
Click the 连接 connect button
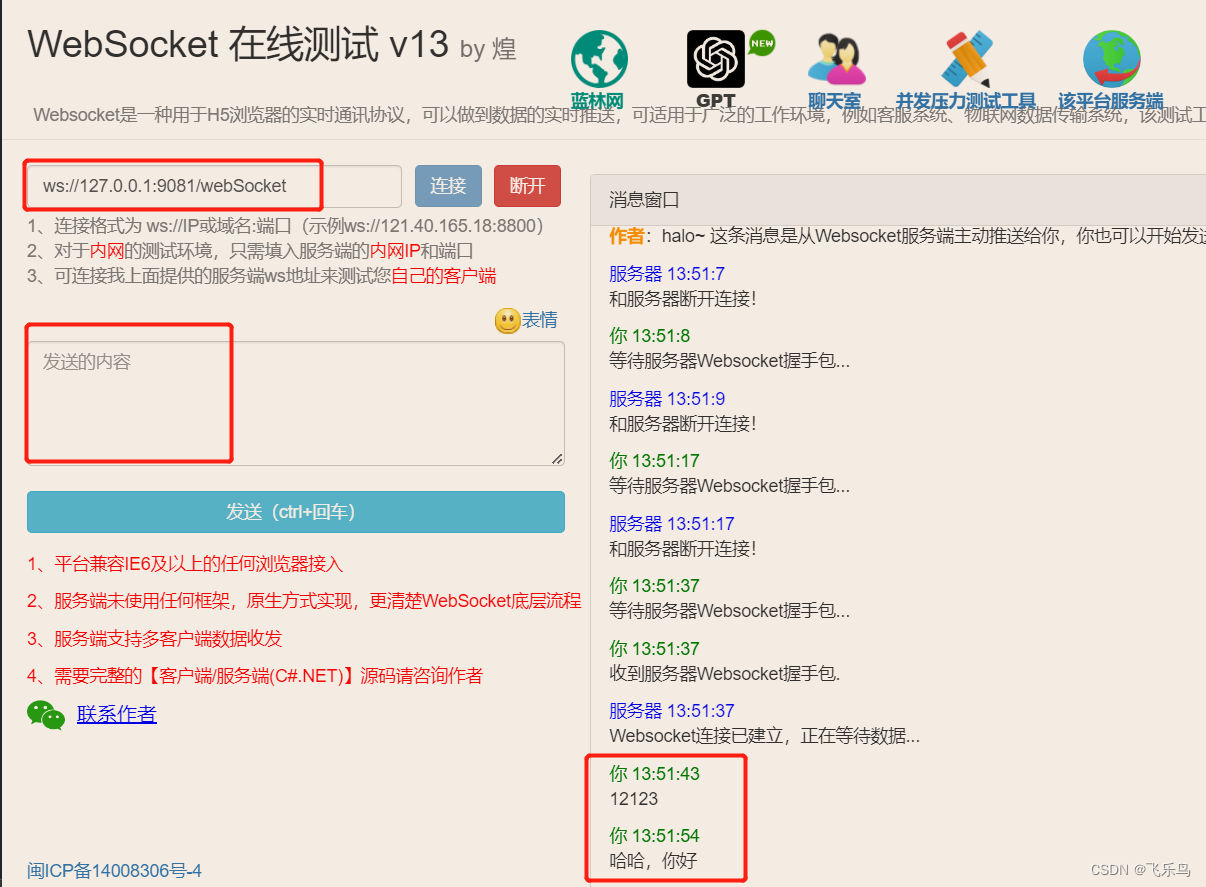448,186
